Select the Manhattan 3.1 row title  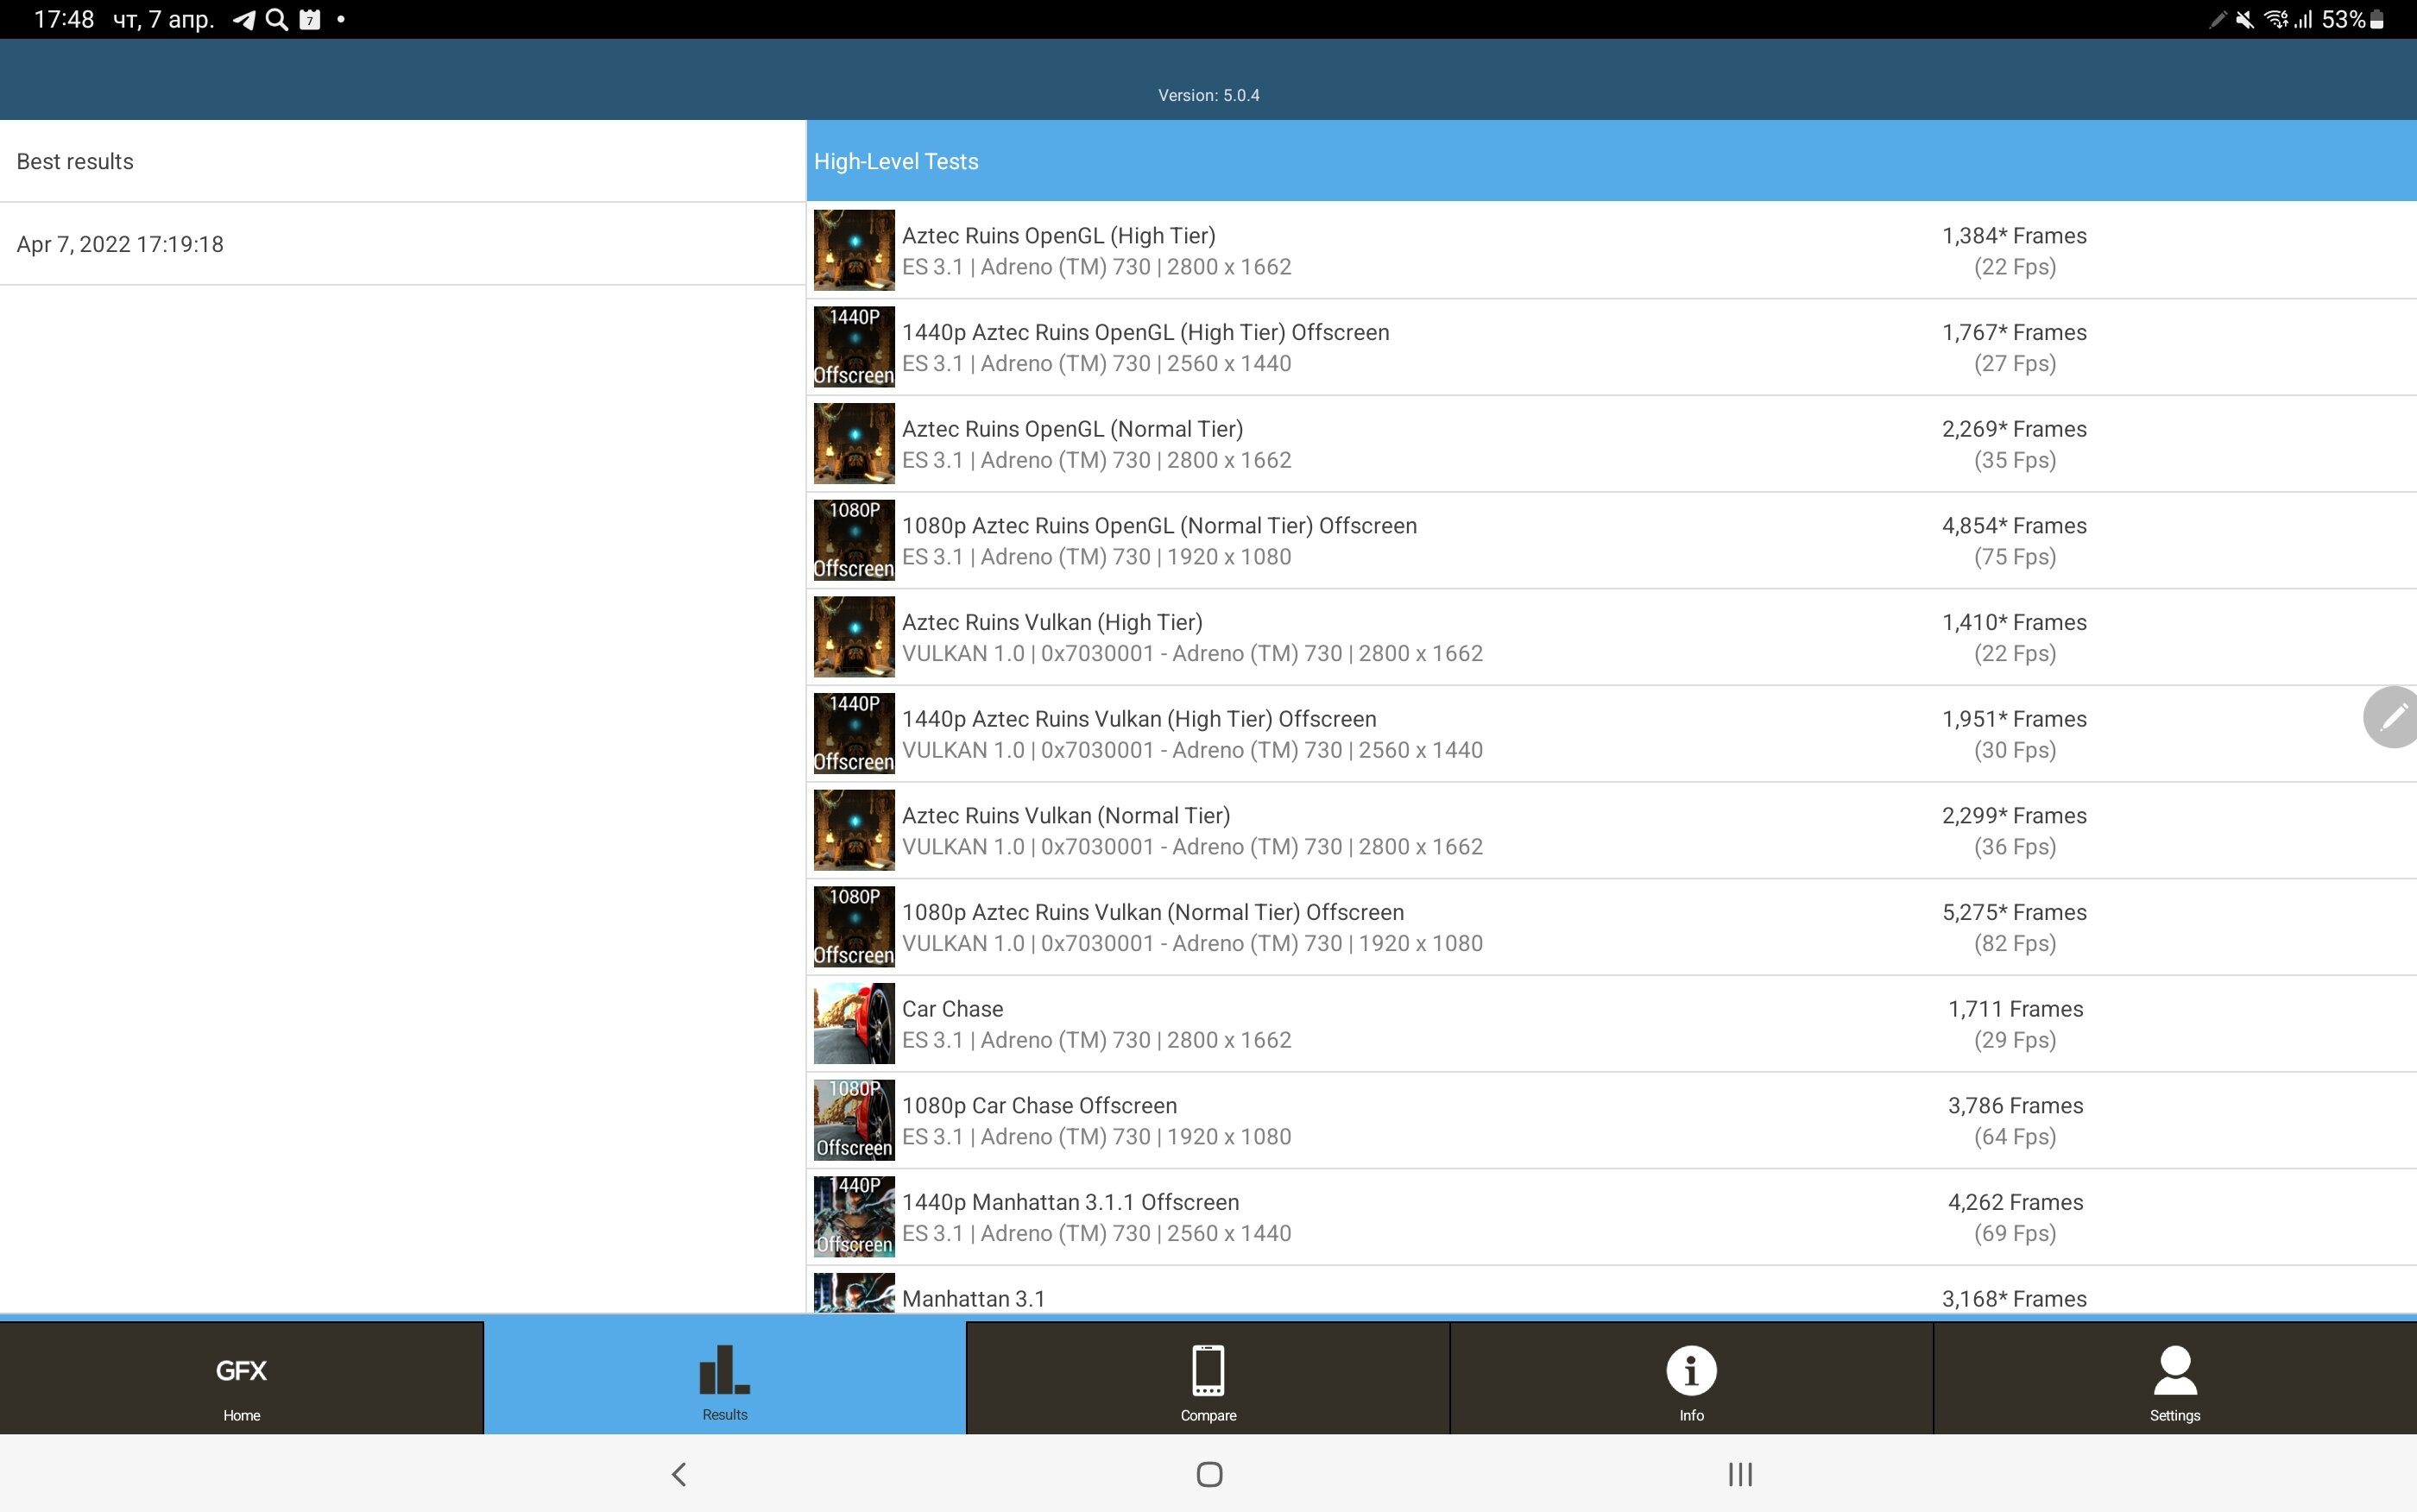(x=974, y=1299)
